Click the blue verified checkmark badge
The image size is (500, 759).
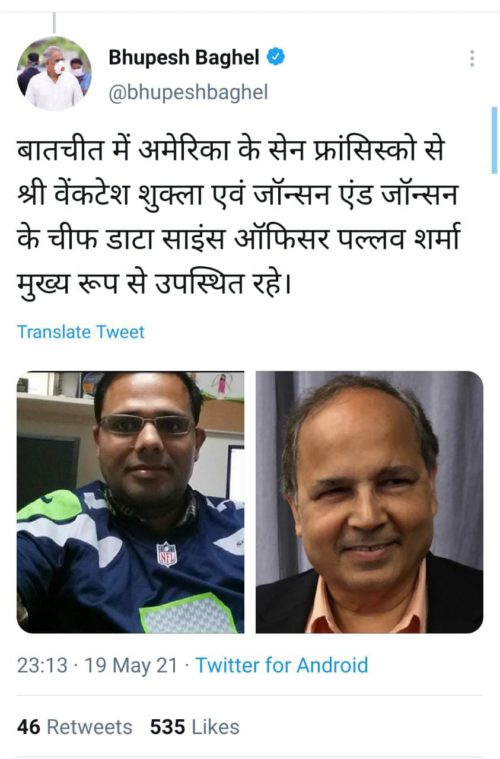coord(275,57)
